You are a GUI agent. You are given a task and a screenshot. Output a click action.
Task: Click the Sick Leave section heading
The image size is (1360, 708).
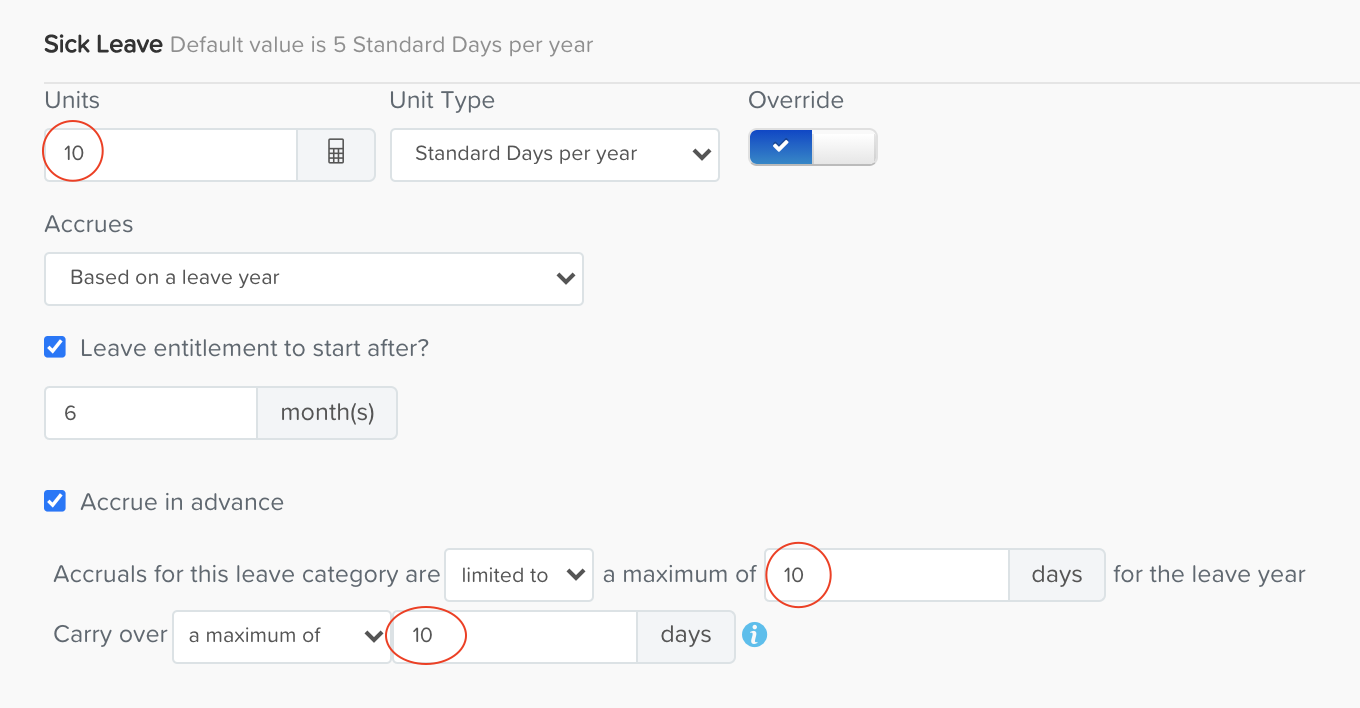pyautogui.click(x=103, y=45)
